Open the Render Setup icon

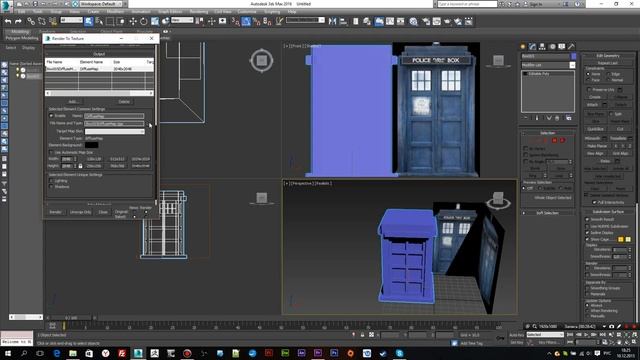point(426,21)
